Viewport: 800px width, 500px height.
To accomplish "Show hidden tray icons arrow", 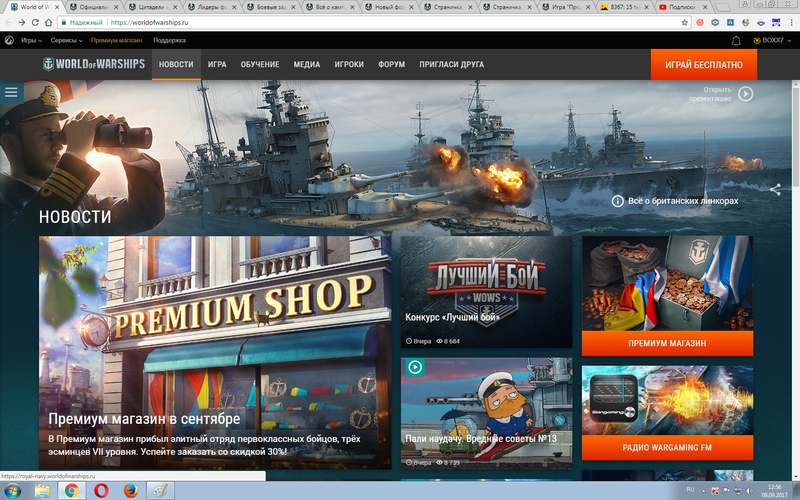I will tap(704, 491).
